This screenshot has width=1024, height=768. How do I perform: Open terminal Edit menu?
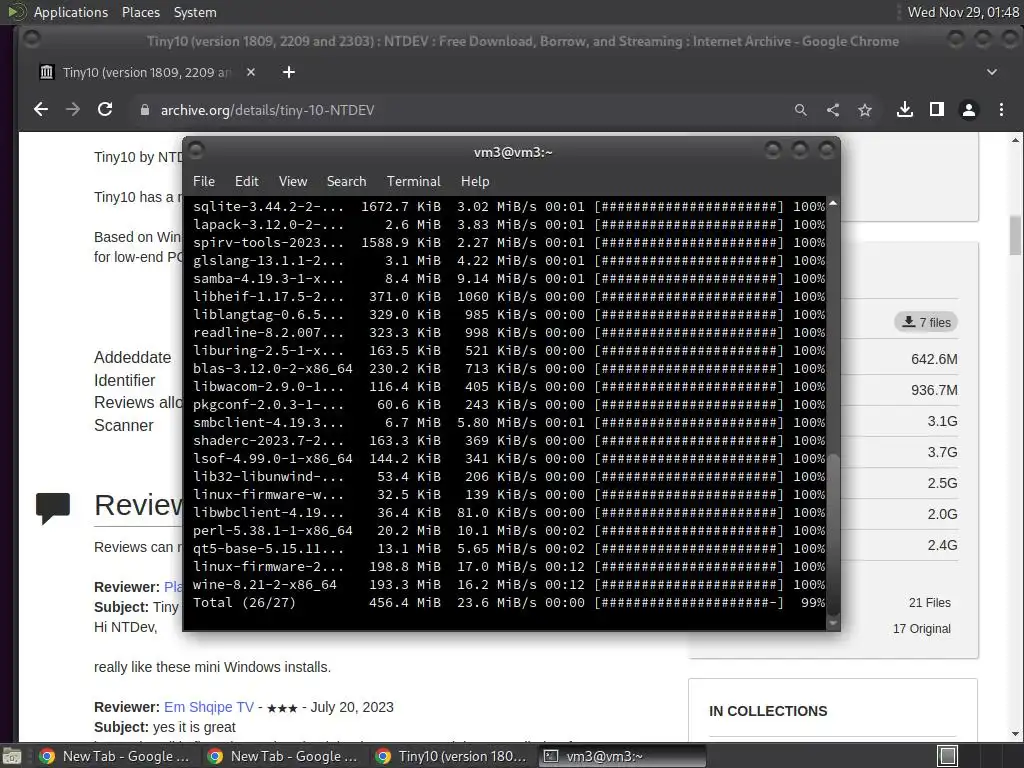[246, 181]
